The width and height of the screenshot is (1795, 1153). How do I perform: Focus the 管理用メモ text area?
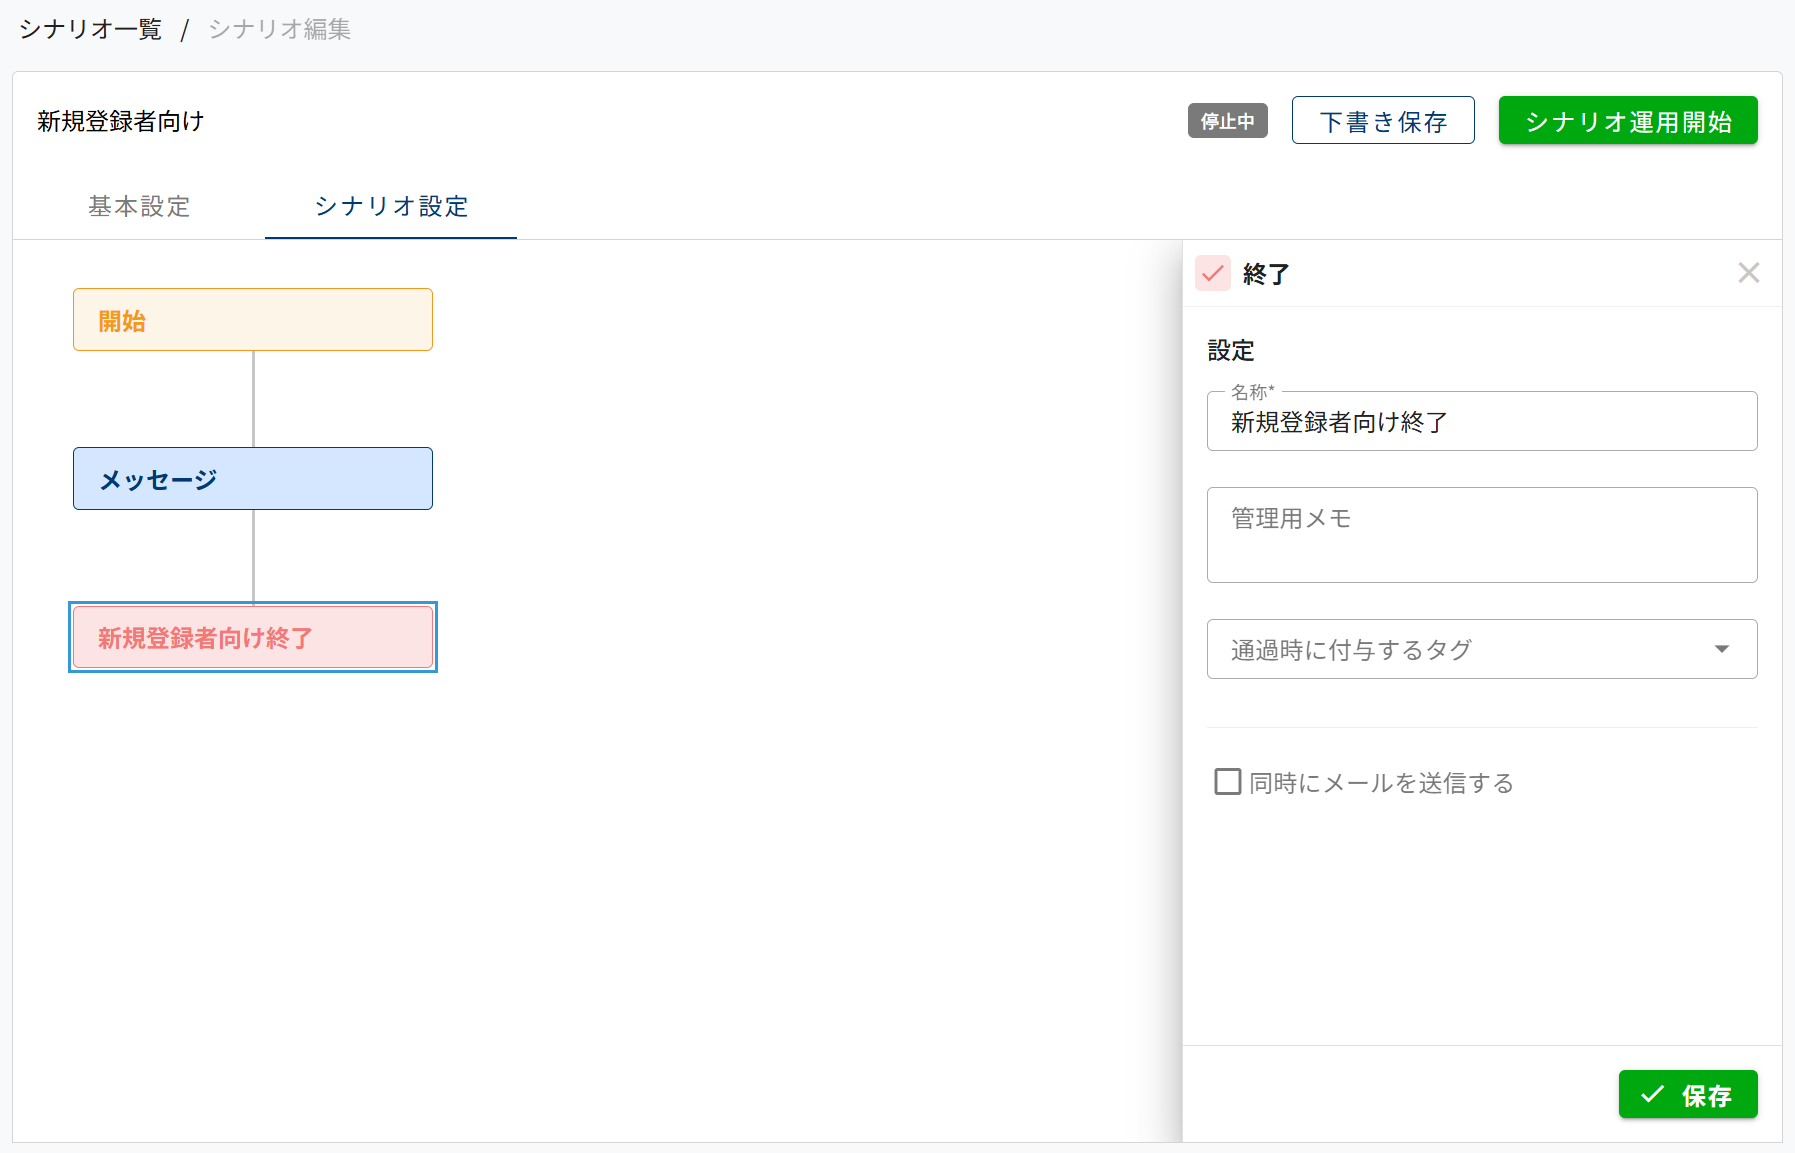pyautogui.click(x=1481, y=535)
